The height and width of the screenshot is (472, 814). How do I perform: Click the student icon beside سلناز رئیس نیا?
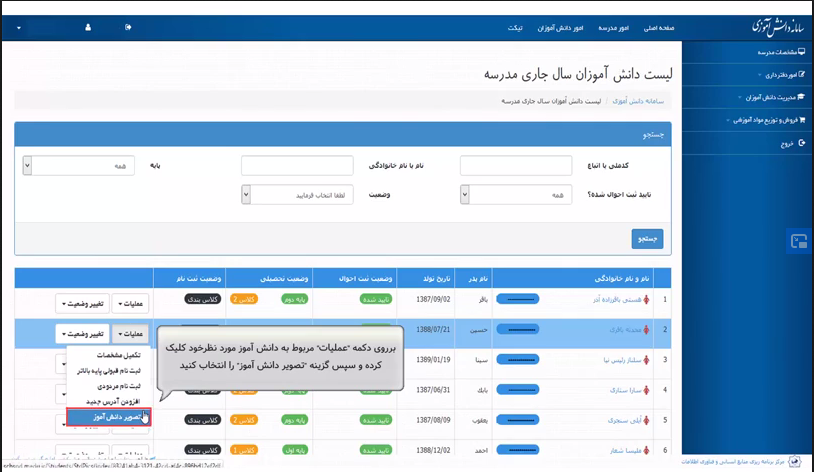[x=646, y=360]
